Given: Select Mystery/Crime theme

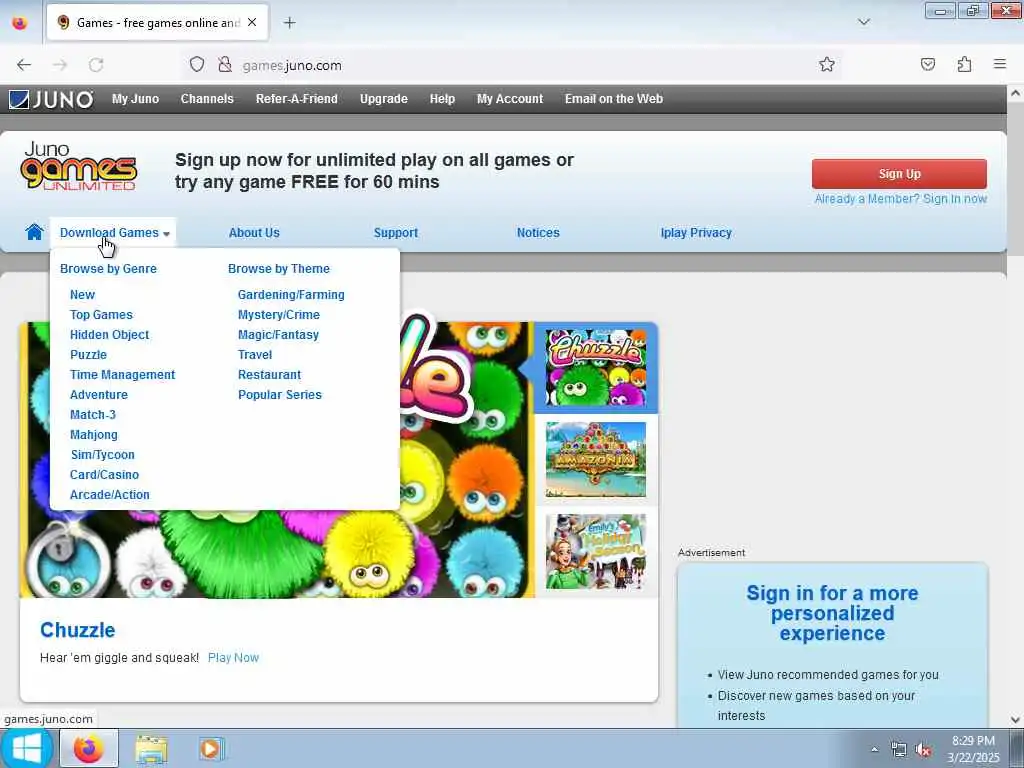Looking at the screenshot, I should [x=279, y=315].
